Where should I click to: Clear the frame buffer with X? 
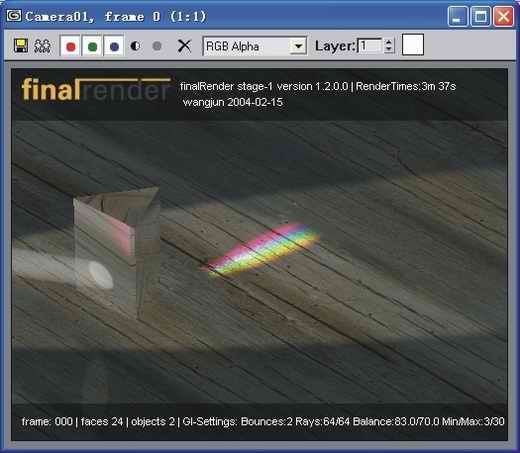(184, 46)
